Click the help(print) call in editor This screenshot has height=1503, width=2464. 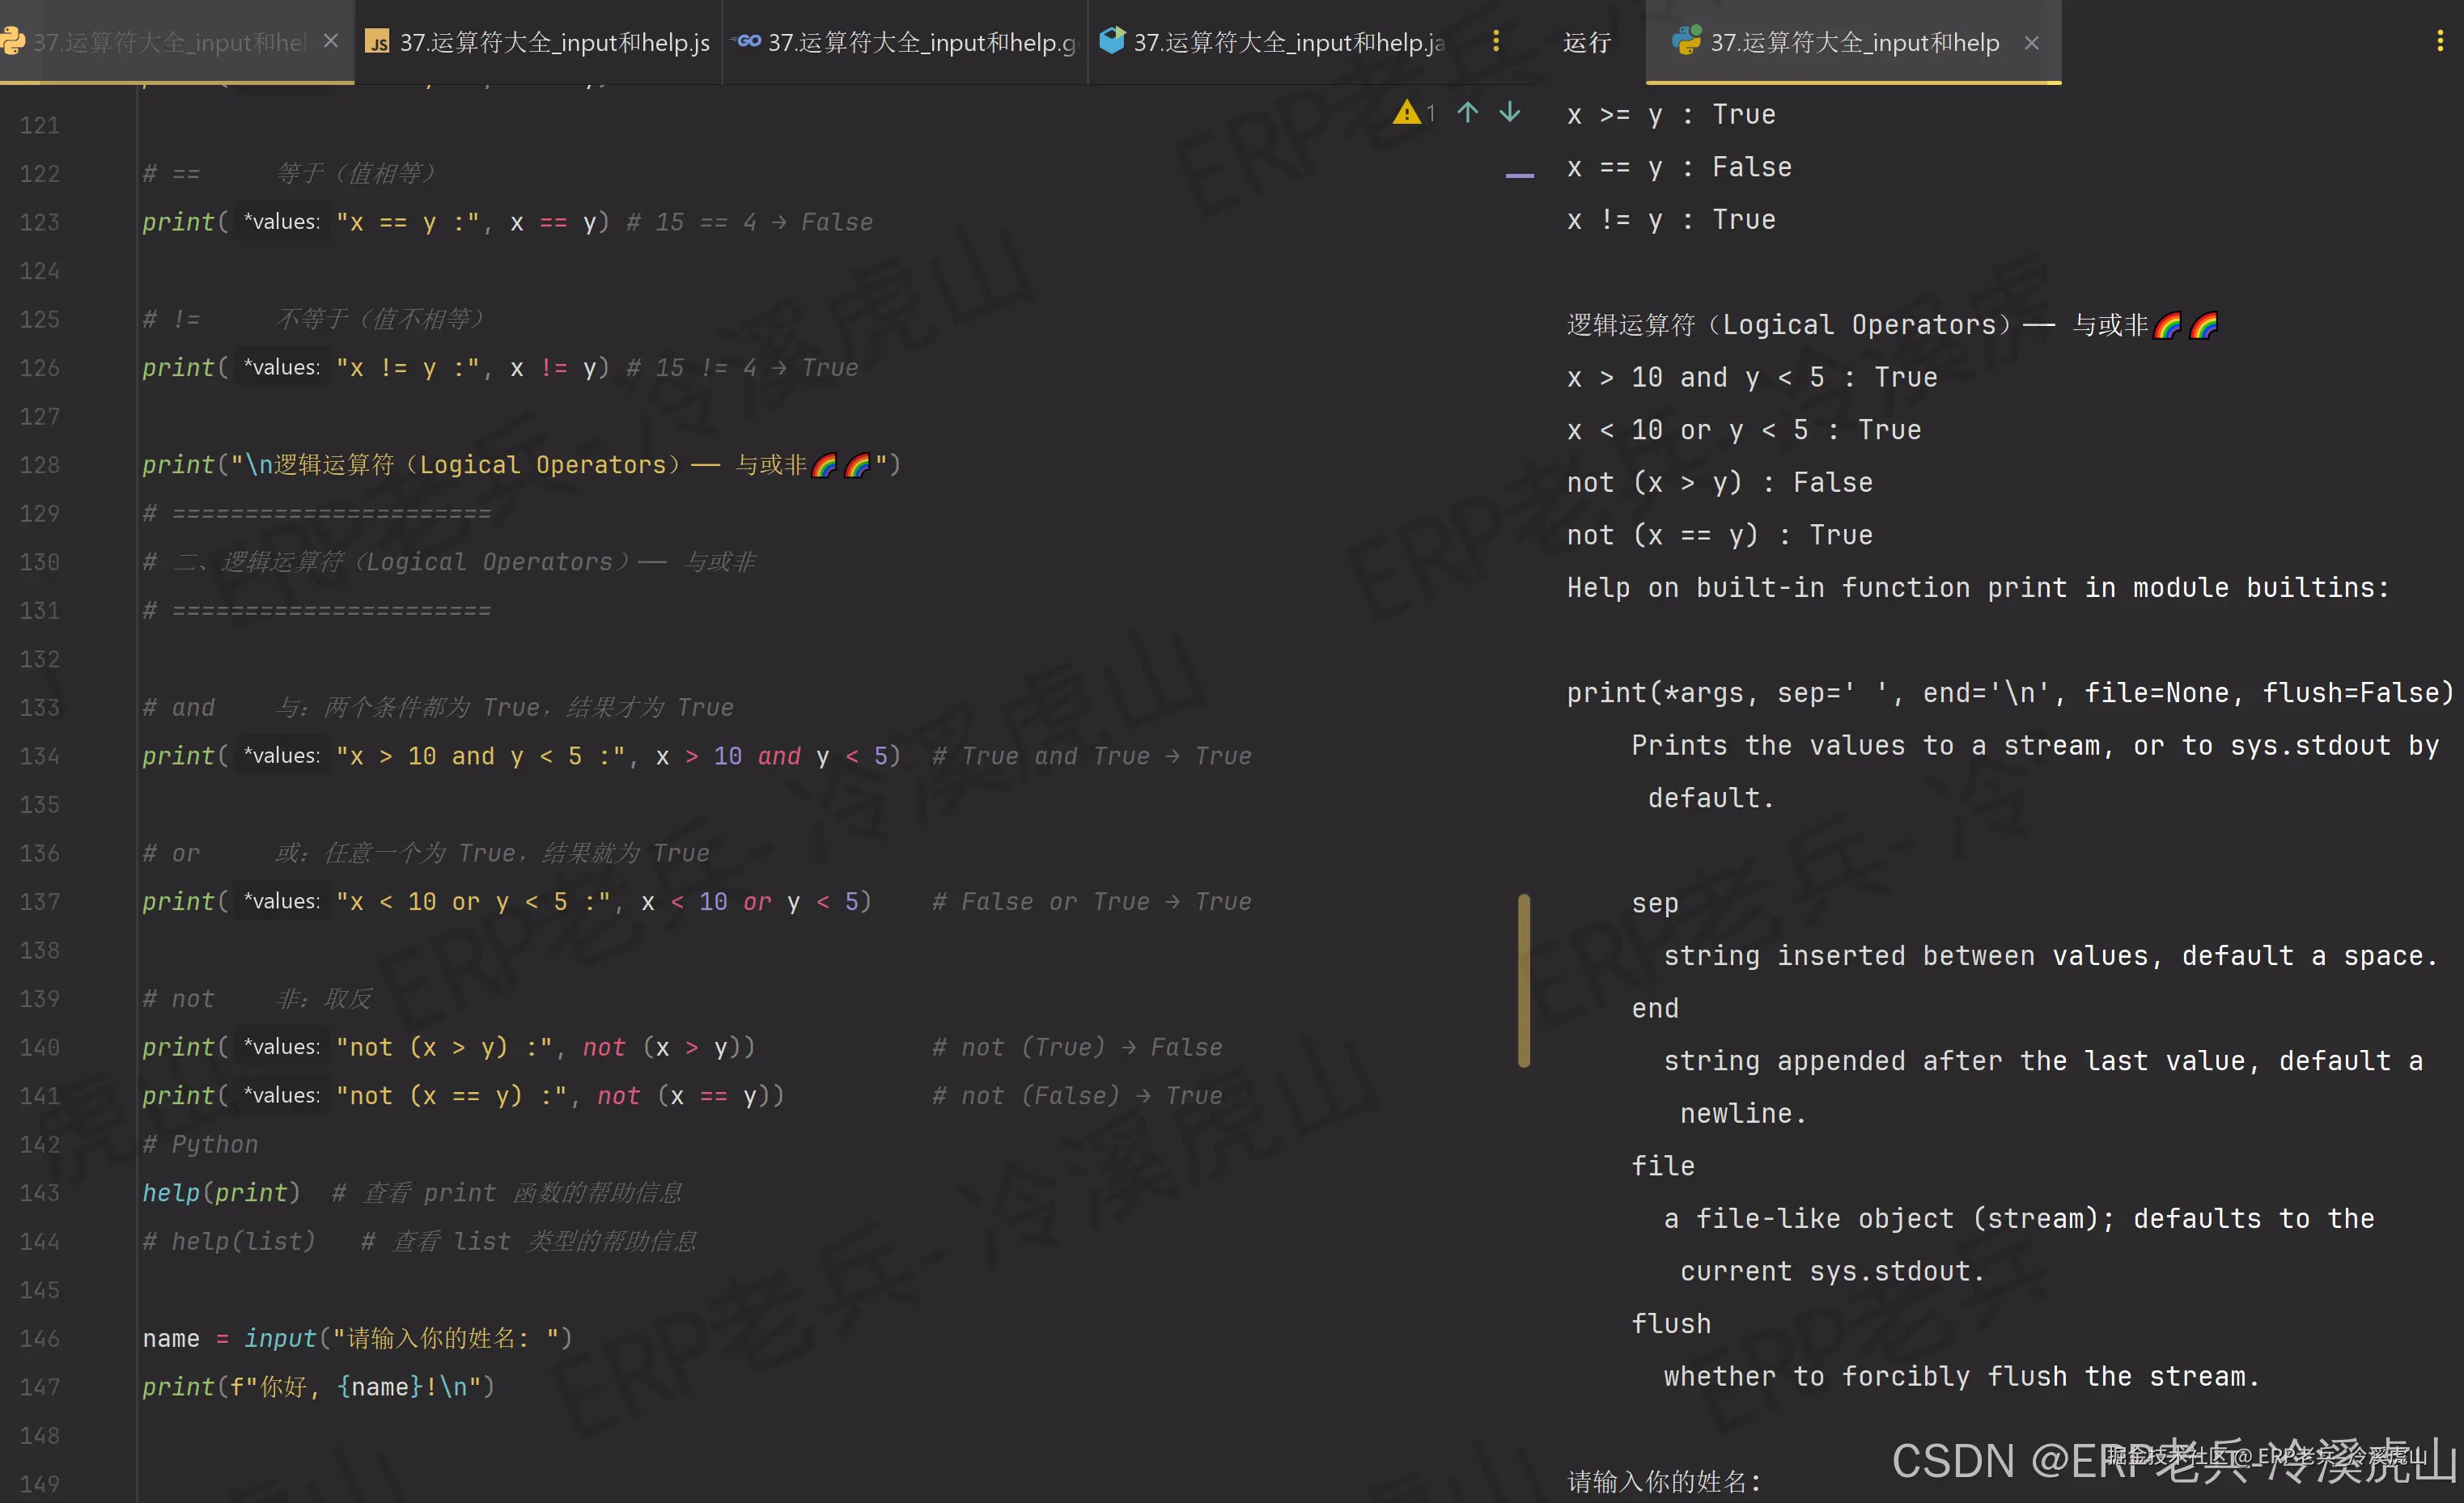pos(221,1193)
